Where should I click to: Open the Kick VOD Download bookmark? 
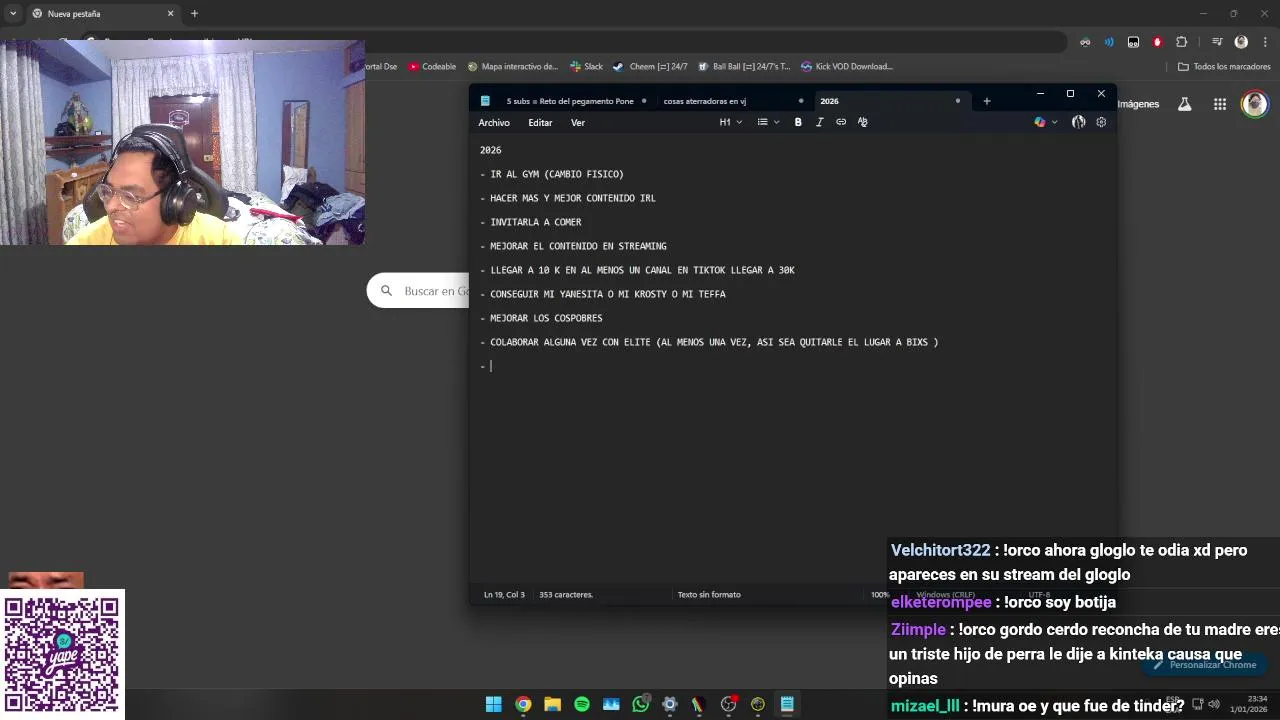(846, 67)
